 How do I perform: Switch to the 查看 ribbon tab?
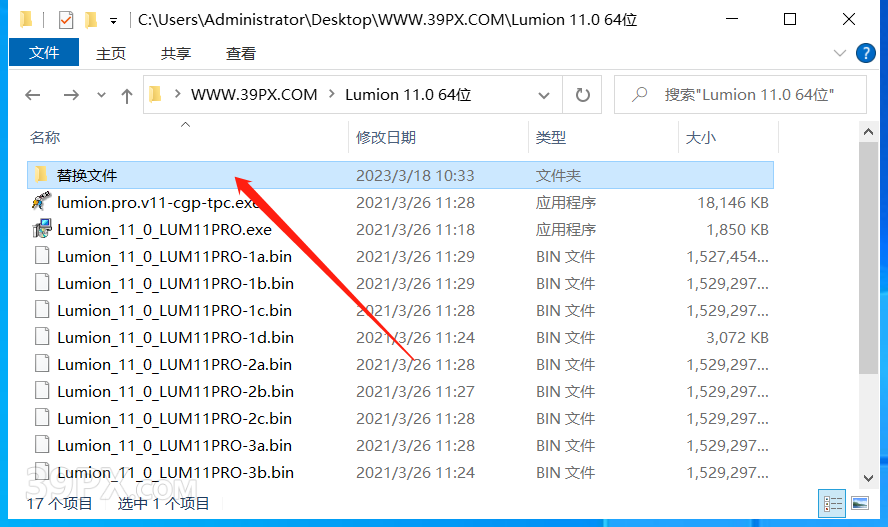241,53
